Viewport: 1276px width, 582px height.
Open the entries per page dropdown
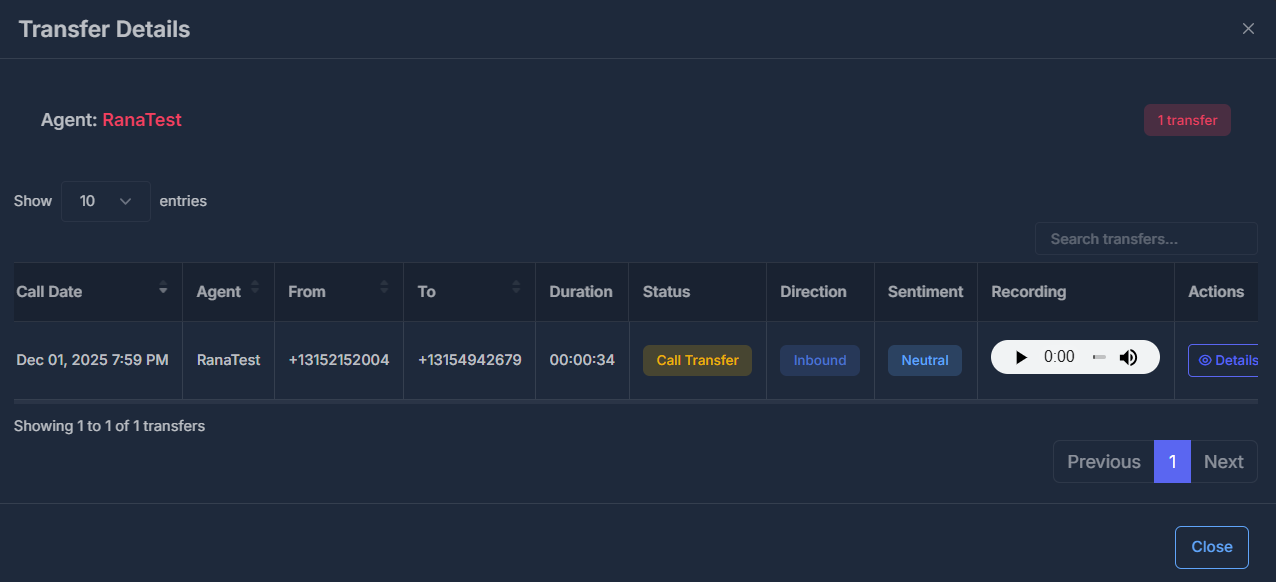coord(106,201)
